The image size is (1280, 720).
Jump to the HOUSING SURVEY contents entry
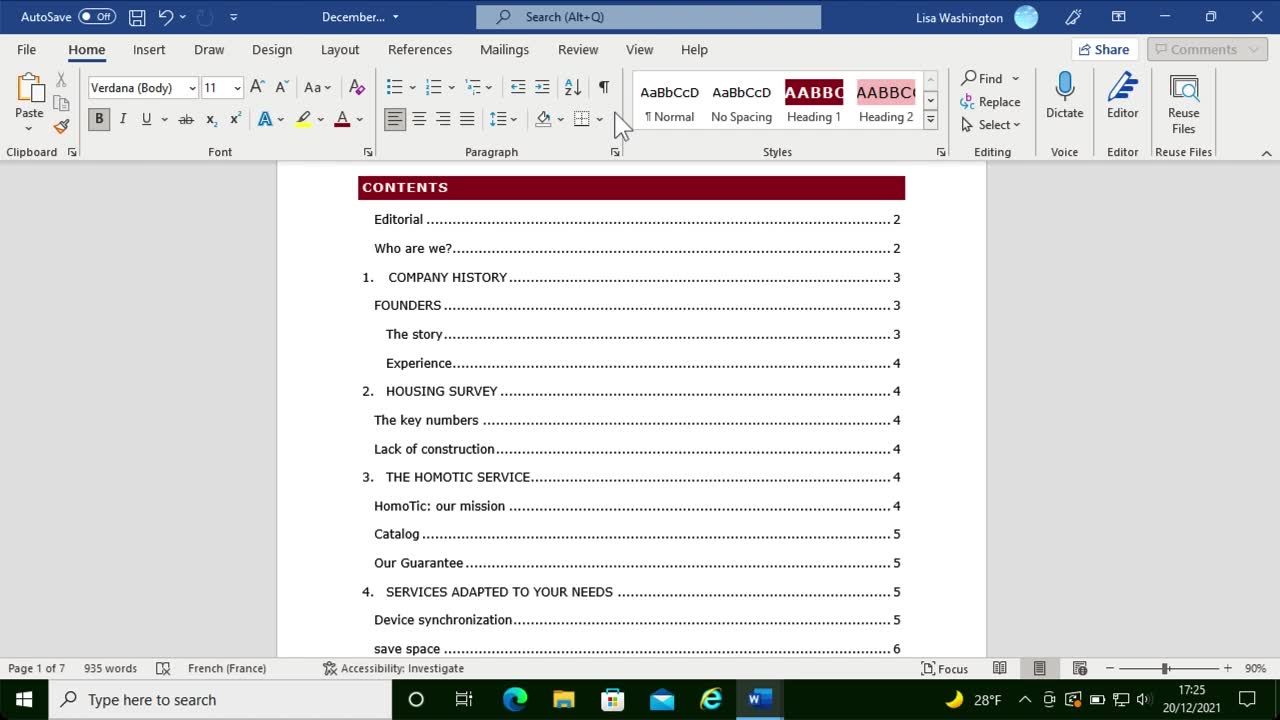click(x=441, y=391)
